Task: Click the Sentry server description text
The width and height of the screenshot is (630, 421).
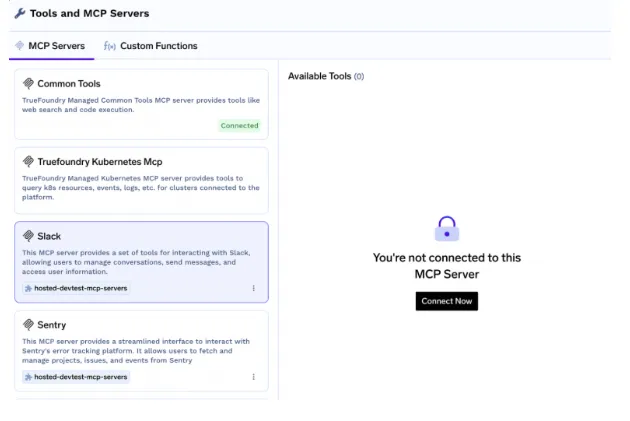Action: tap(136, 351)
